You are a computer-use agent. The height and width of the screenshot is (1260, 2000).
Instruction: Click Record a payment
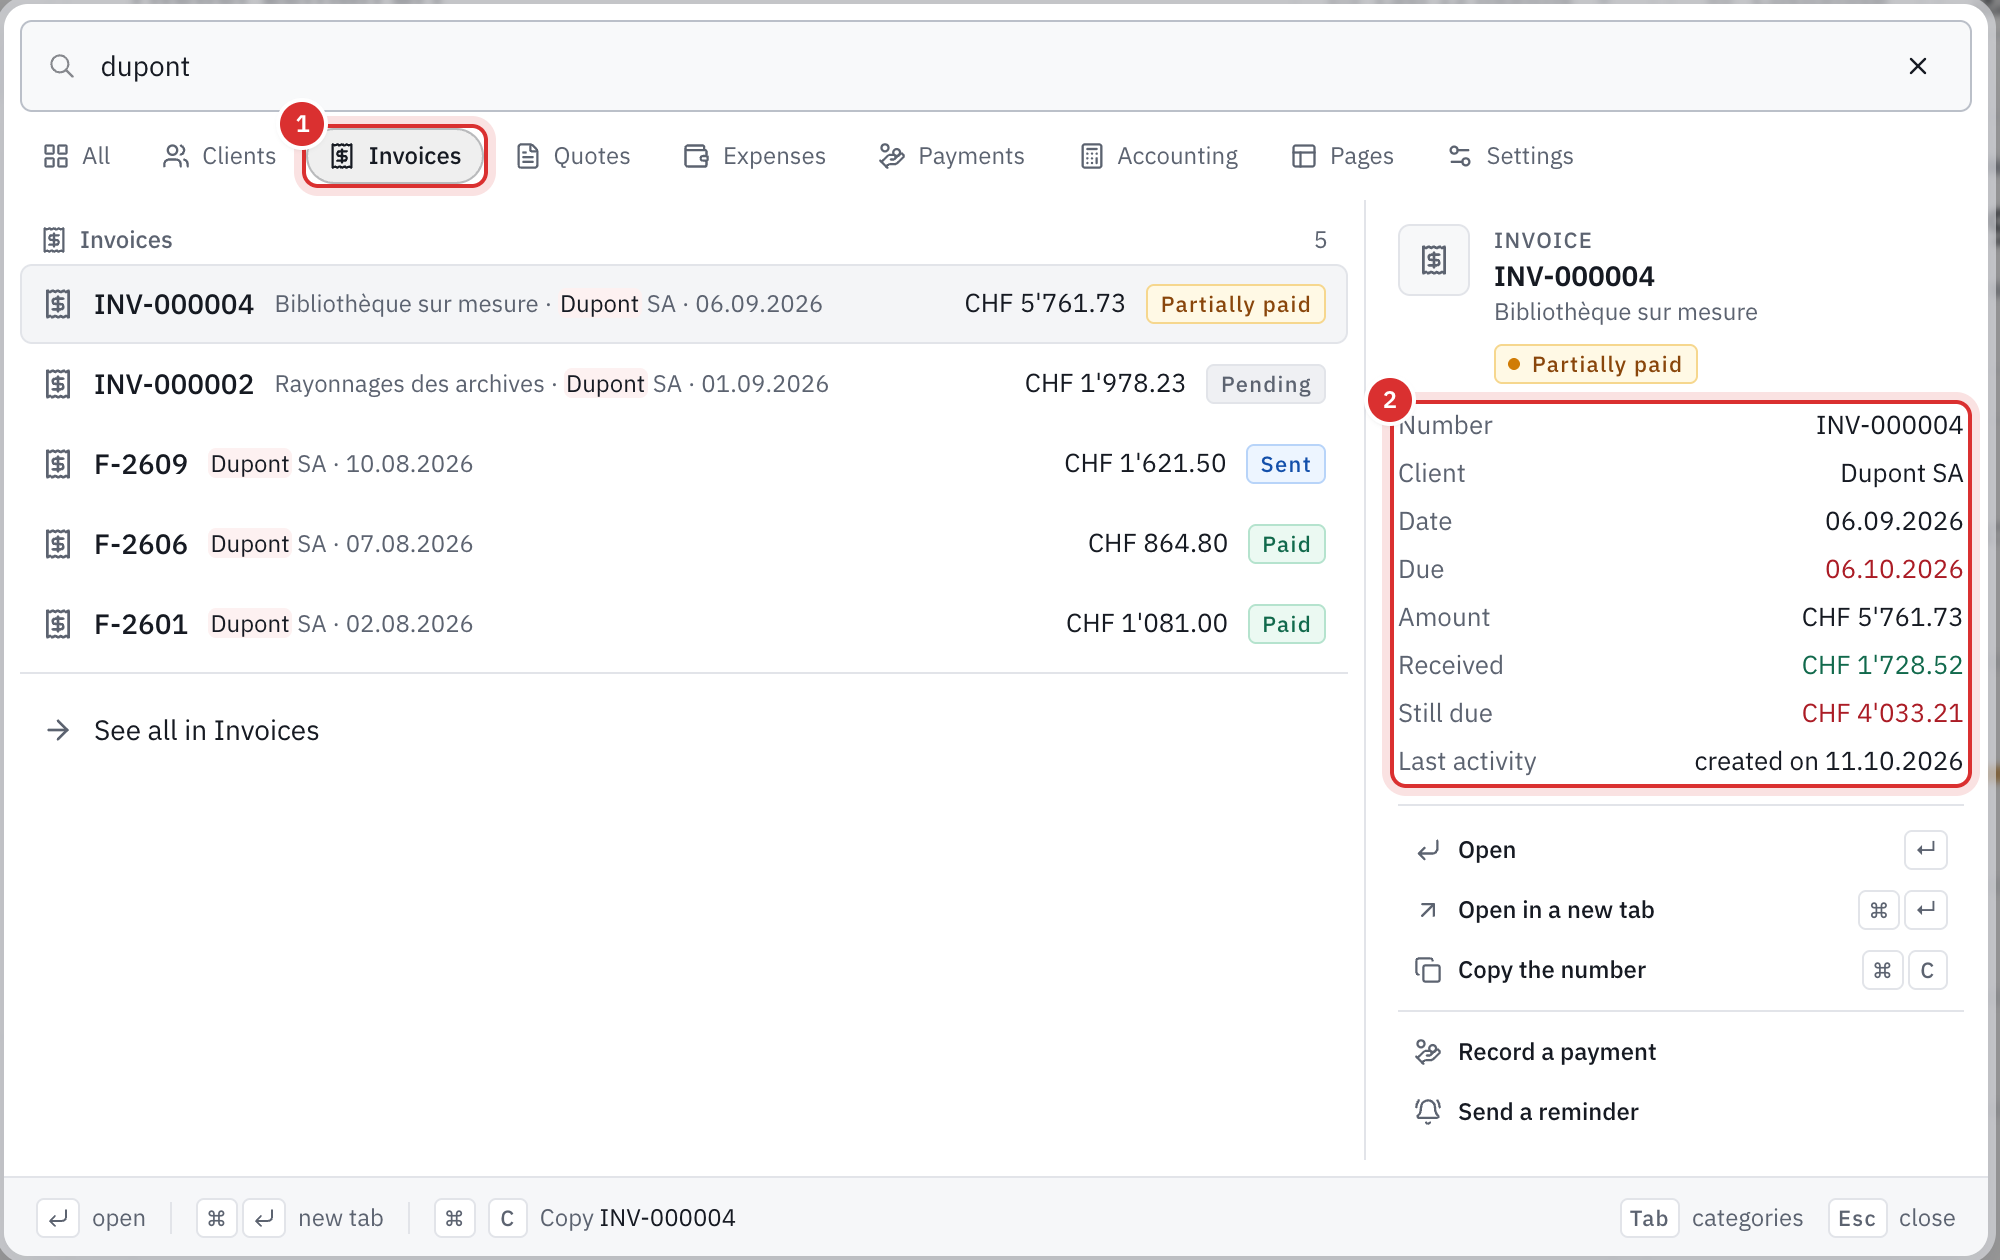(x=1680, y=1052)
